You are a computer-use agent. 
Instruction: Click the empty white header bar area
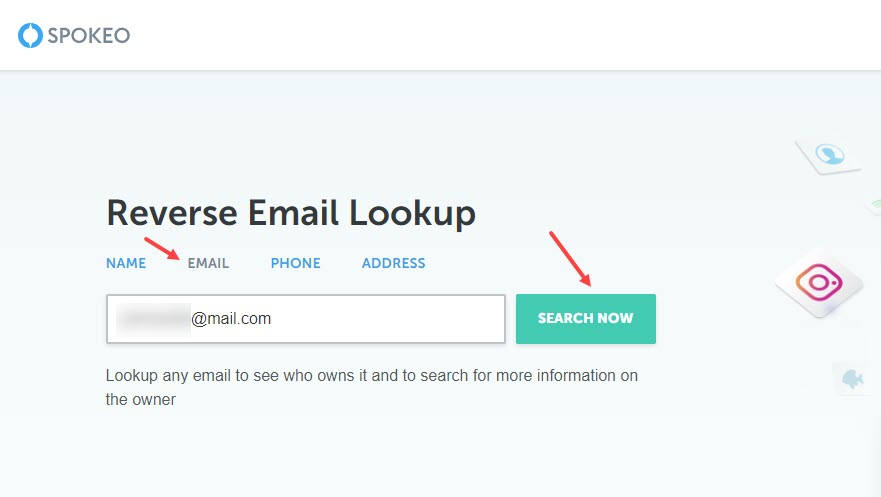click(506, 35)
